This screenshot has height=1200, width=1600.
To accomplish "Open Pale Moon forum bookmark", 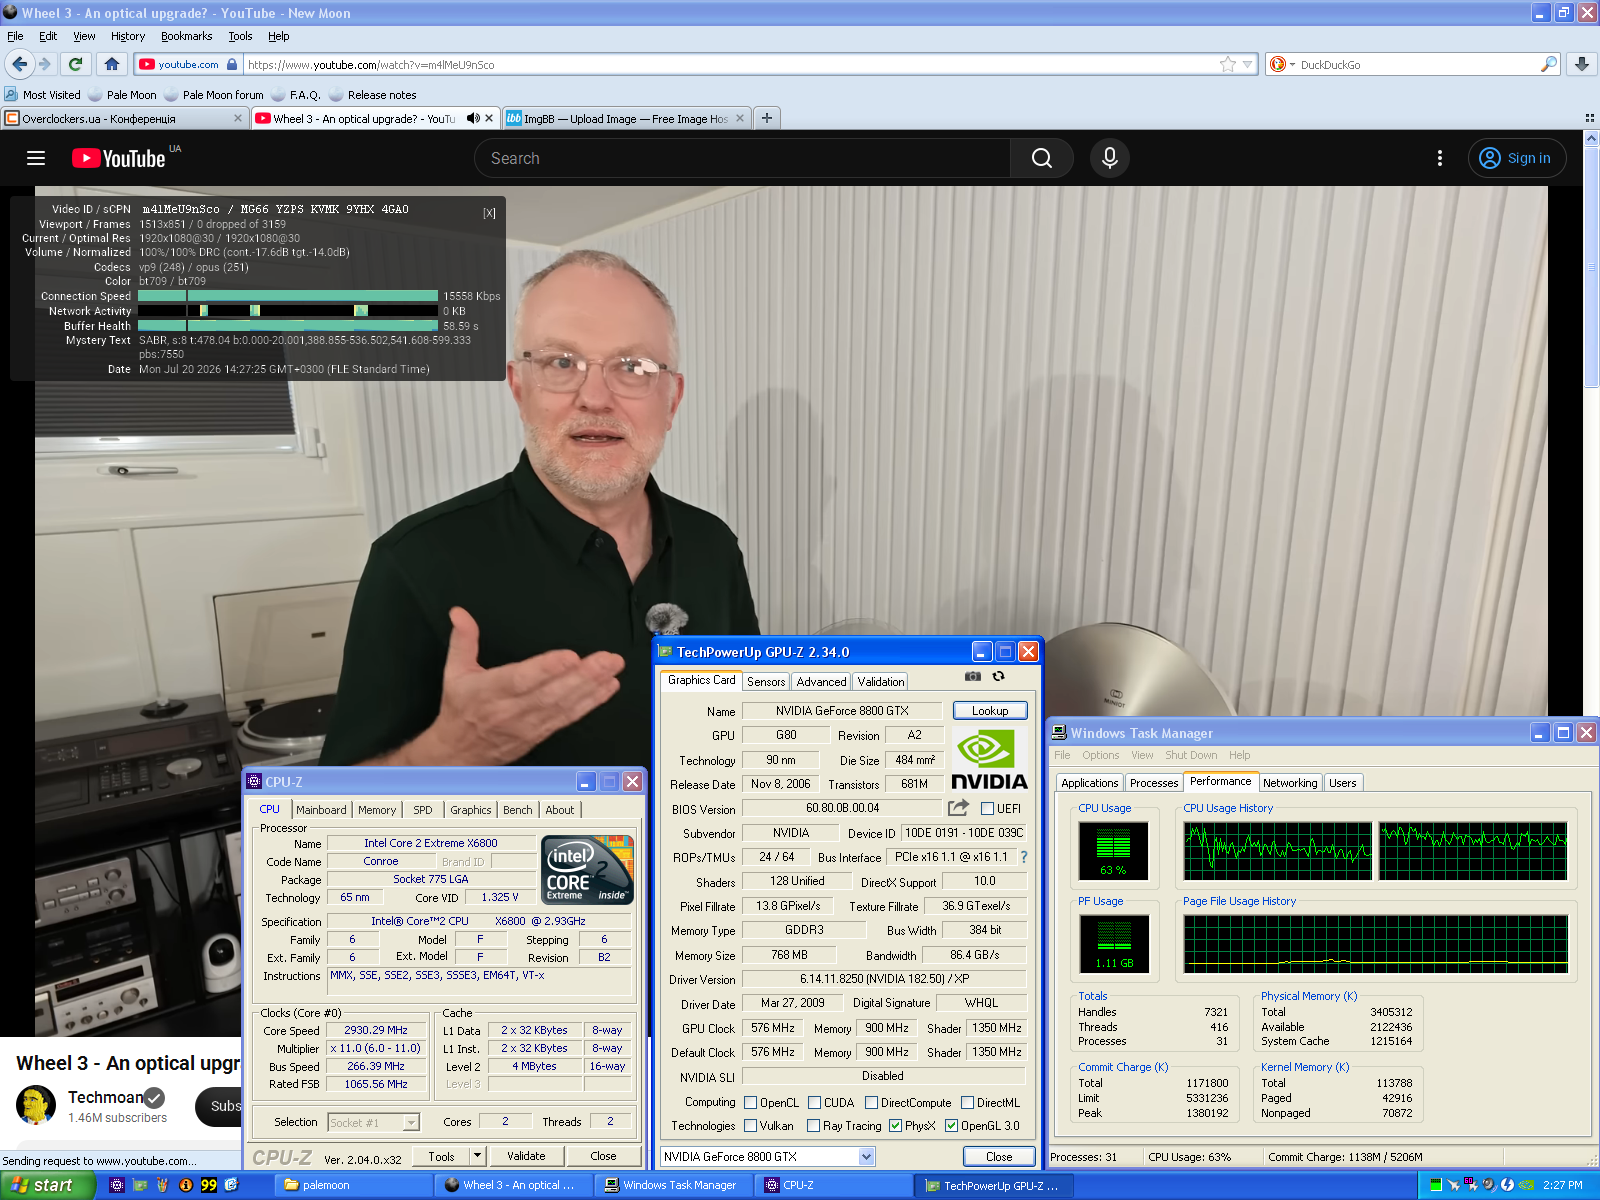I will [214, 95].
